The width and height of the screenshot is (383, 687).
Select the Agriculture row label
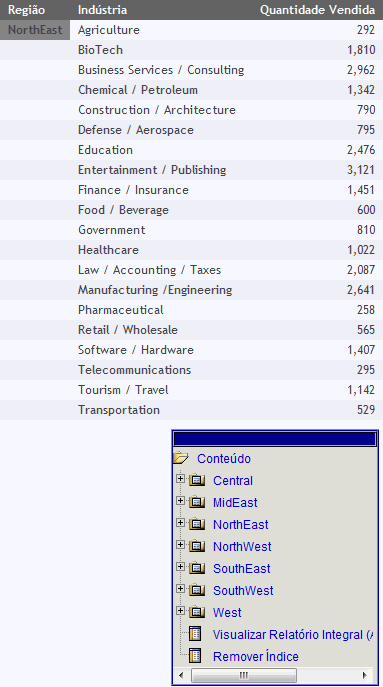[109, 30]
